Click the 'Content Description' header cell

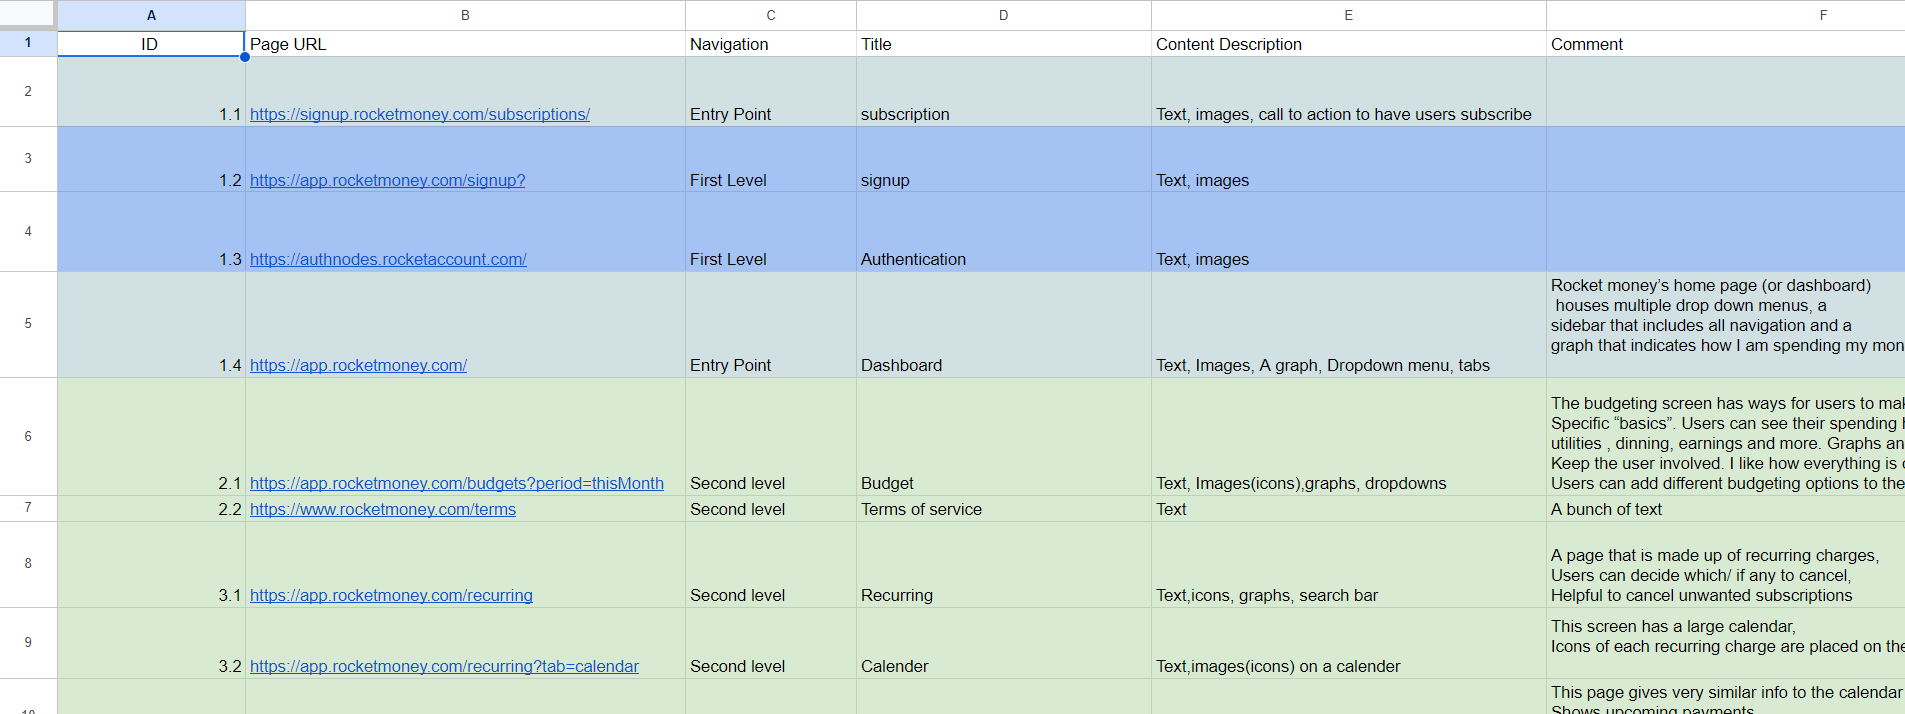point(1349,43)
